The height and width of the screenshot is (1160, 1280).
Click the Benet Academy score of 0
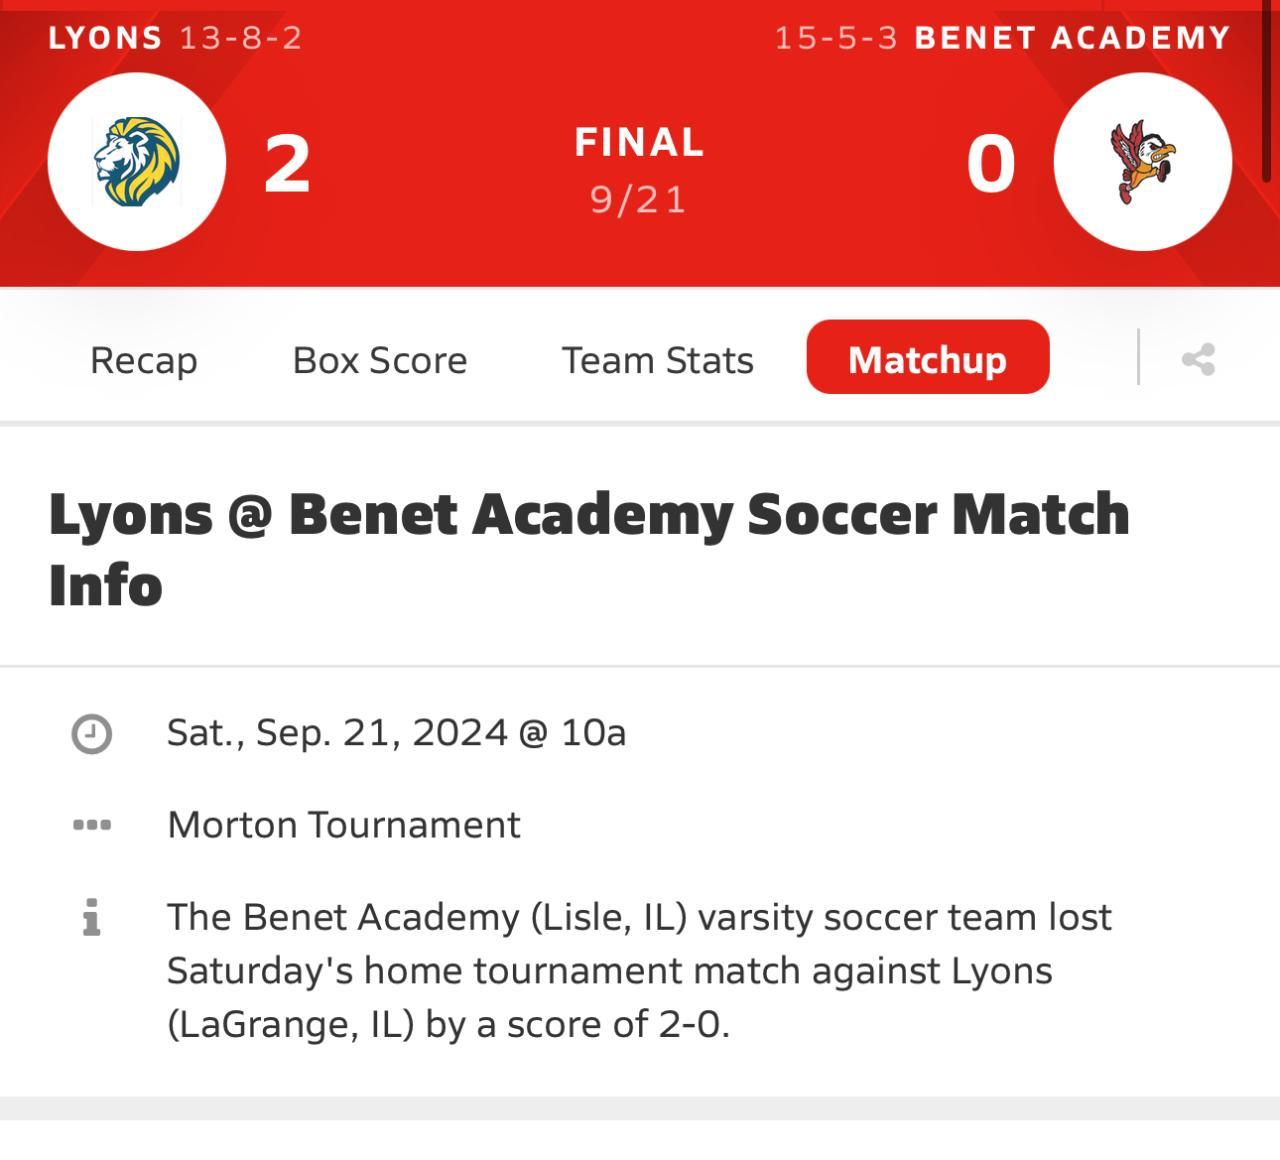[991, 164]
